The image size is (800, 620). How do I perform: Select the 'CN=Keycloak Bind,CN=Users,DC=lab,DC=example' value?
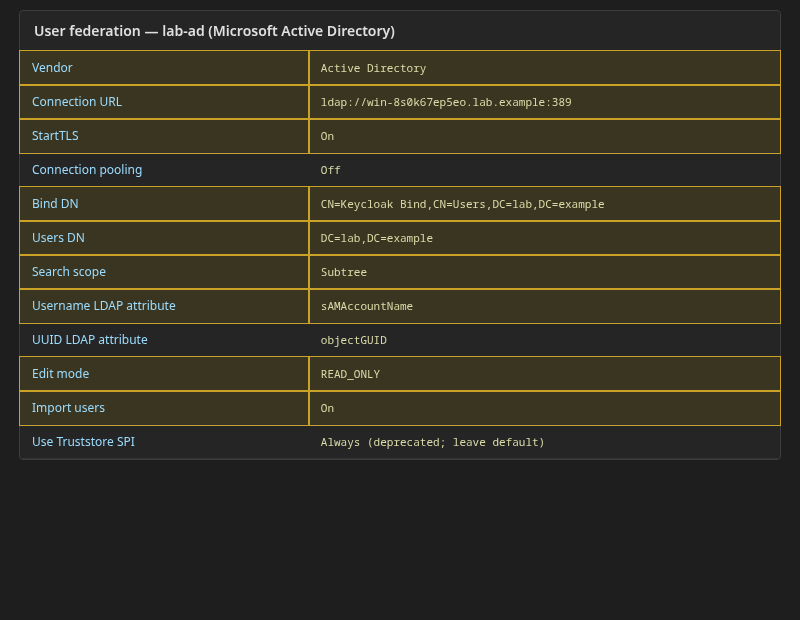[x=462, y=204]
